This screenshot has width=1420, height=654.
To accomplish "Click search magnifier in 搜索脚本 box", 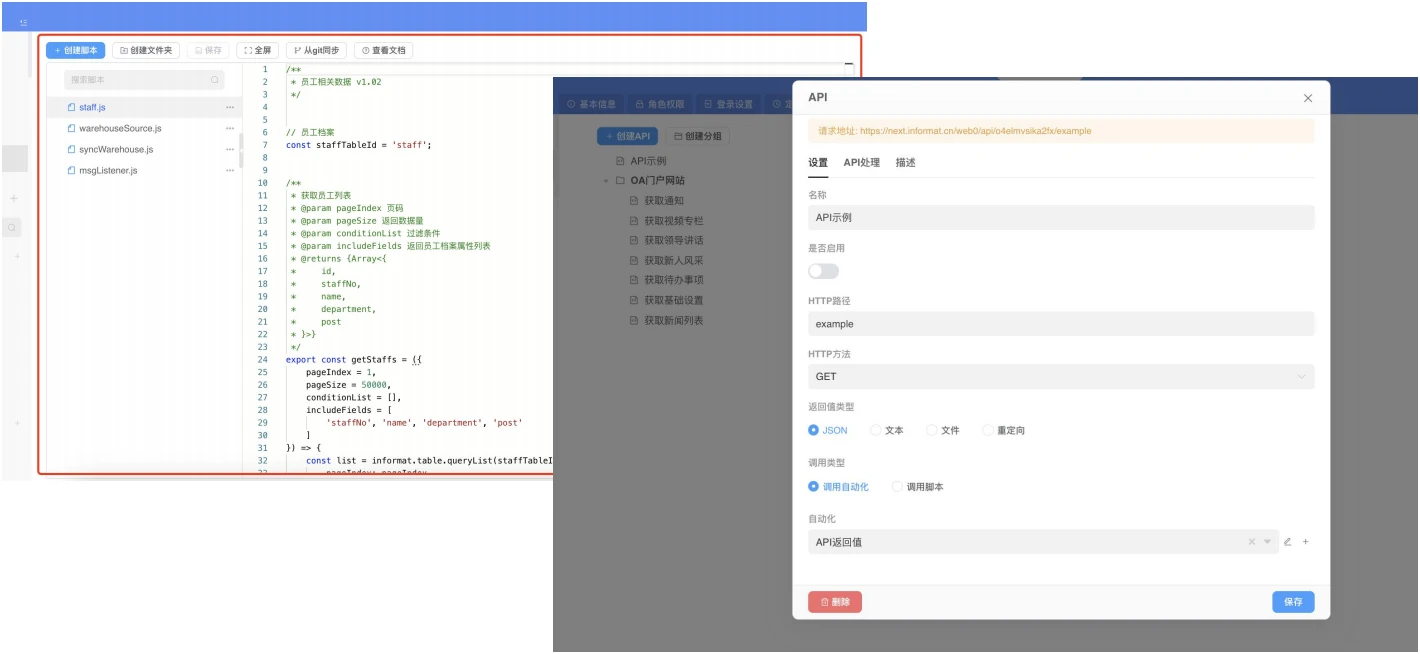I will pyautogui.click(x=214, y=80).
